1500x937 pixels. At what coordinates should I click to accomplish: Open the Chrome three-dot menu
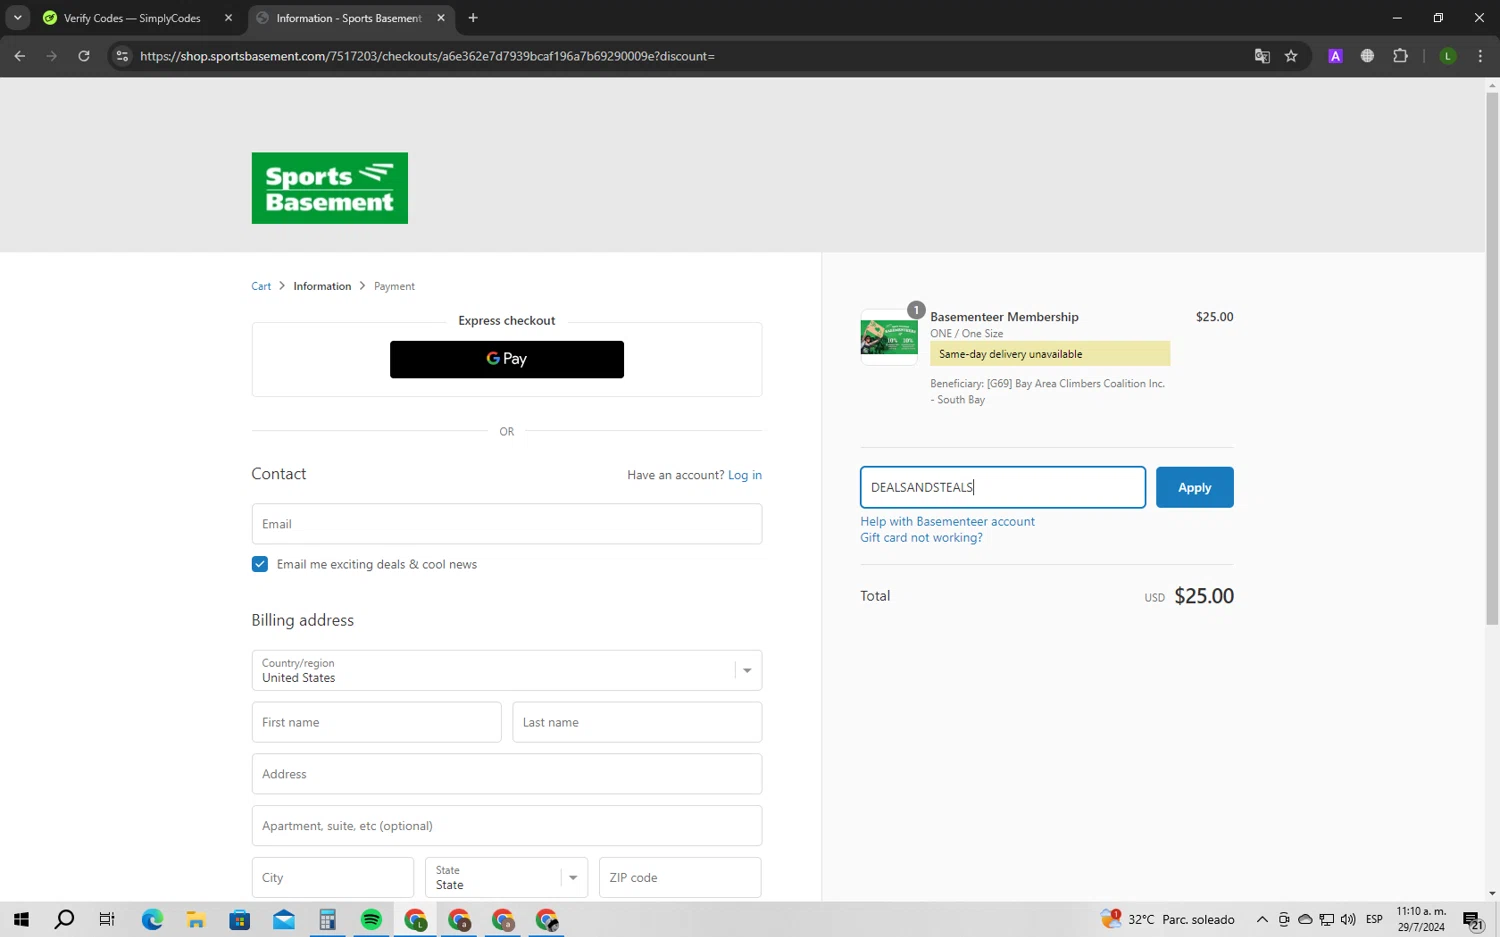[1480, 56]
